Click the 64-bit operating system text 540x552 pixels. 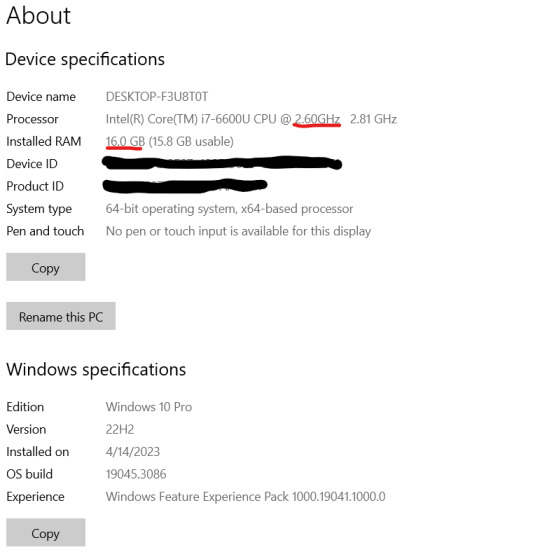[x=230, y=209]
